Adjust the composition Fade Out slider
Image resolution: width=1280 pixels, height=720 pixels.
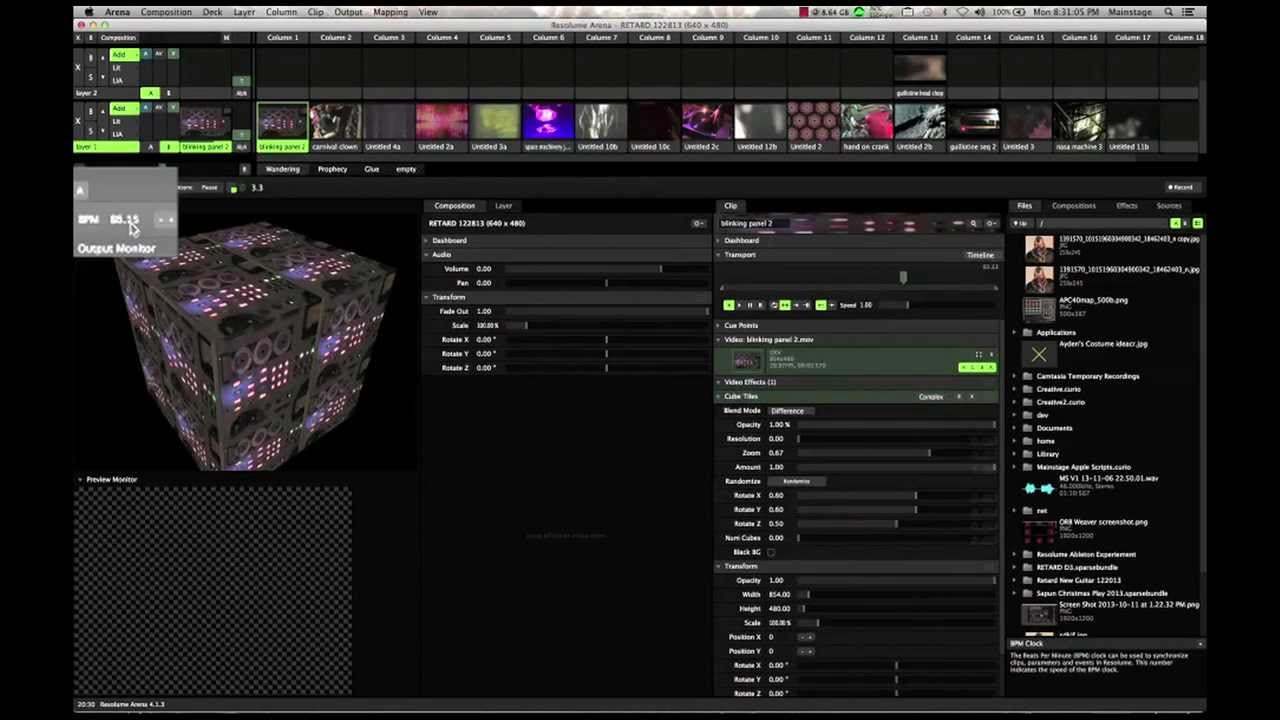coord(606,311)
